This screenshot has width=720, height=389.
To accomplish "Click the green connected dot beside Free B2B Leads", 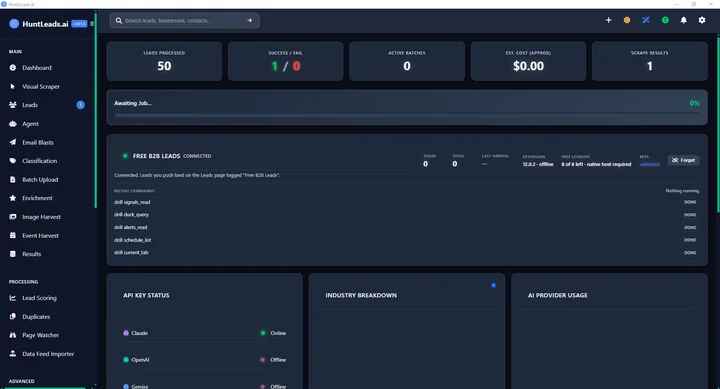I will [125, 156].
